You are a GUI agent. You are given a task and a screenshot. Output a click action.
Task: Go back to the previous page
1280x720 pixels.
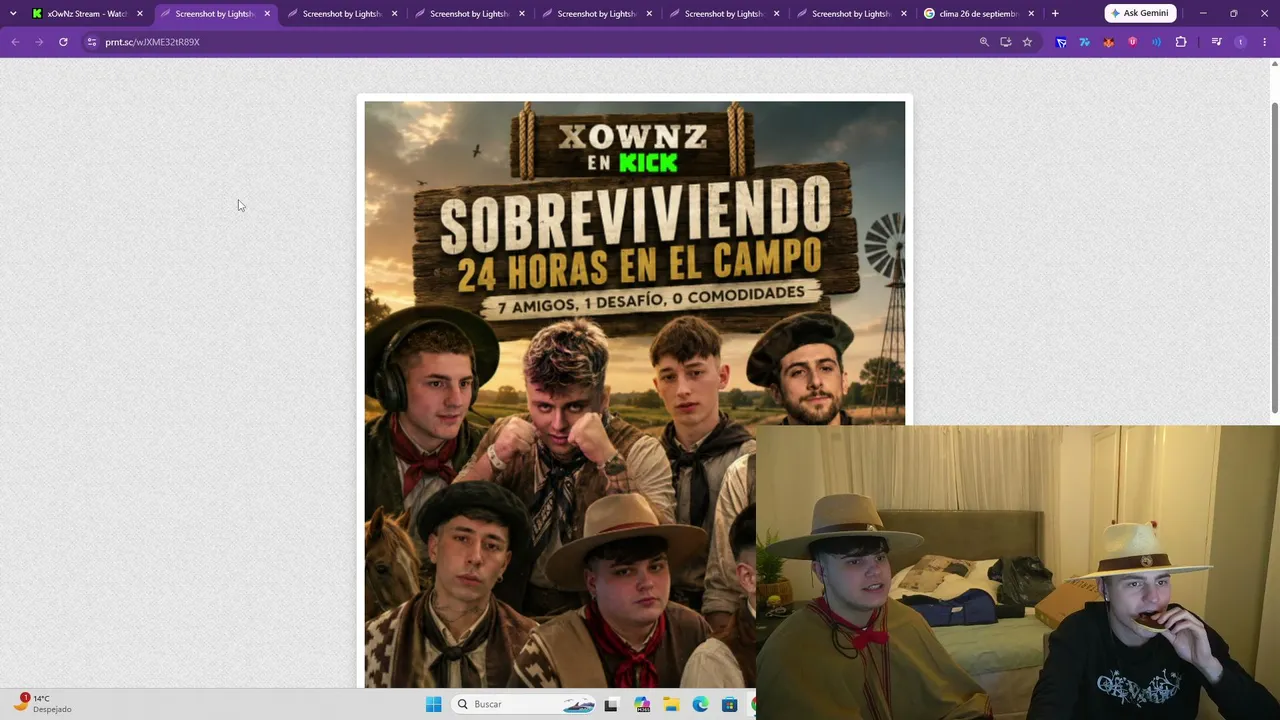tap(15, 42)
